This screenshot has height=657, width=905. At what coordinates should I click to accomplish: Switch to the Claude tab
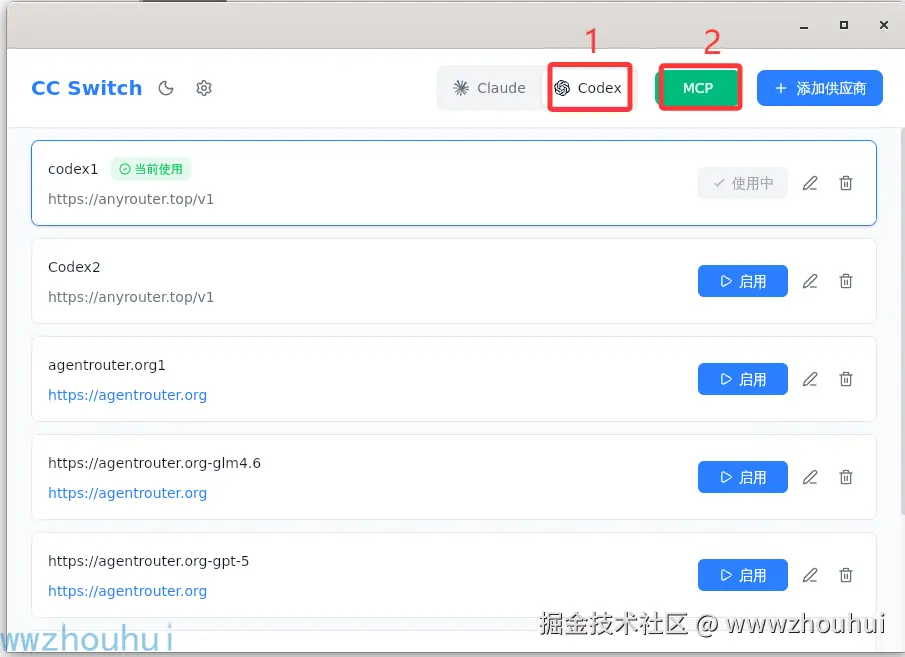[489, 88]
